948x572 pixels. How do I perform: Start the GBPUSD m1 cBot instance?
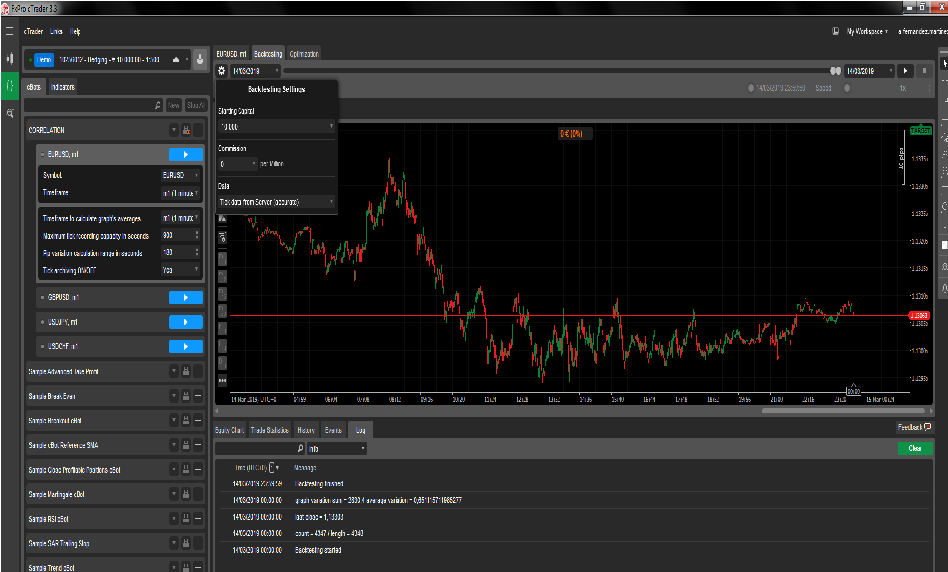click(185, 297)
